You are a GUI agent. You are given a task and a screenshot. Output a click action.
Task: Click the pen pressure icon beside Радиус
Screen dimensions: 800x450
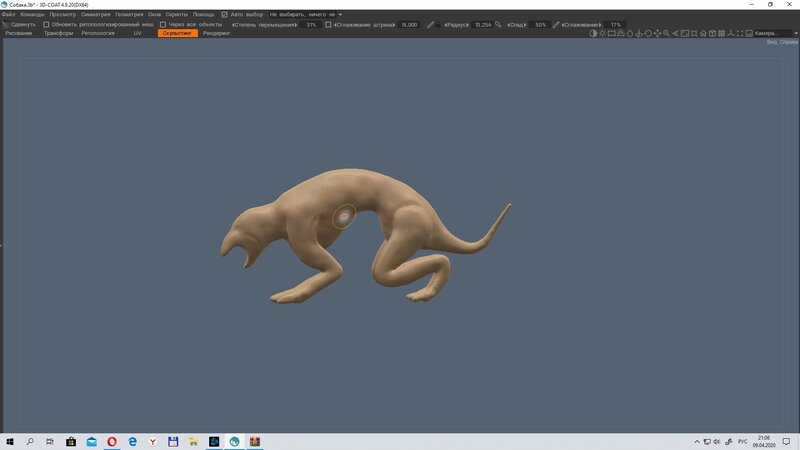tap(431, 24)
